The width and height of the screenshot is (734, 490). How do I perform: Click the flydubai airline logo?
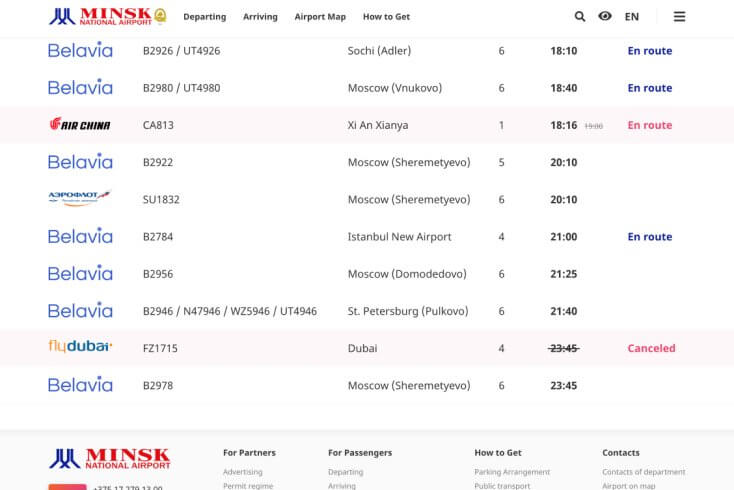coord(80,347)
